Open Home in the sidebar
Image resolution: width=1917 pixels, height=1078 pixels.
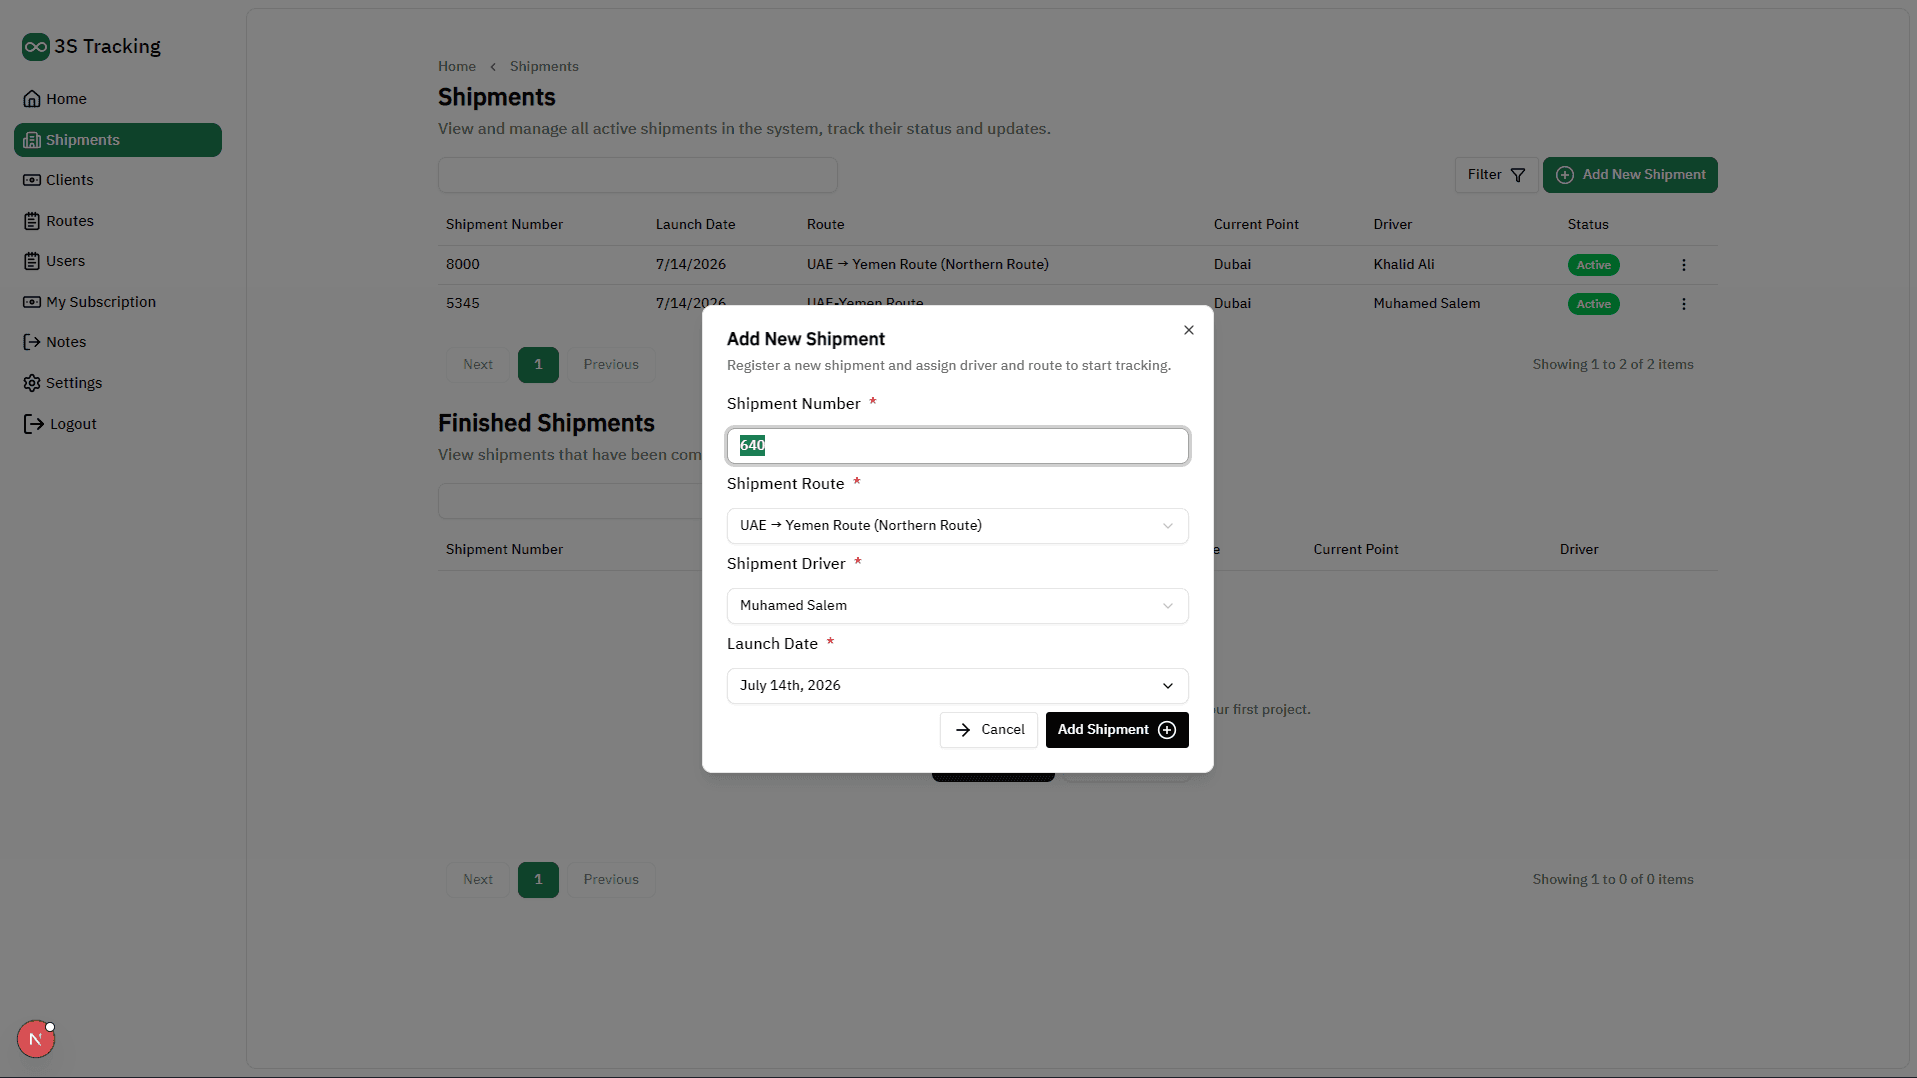pos(118,99)
